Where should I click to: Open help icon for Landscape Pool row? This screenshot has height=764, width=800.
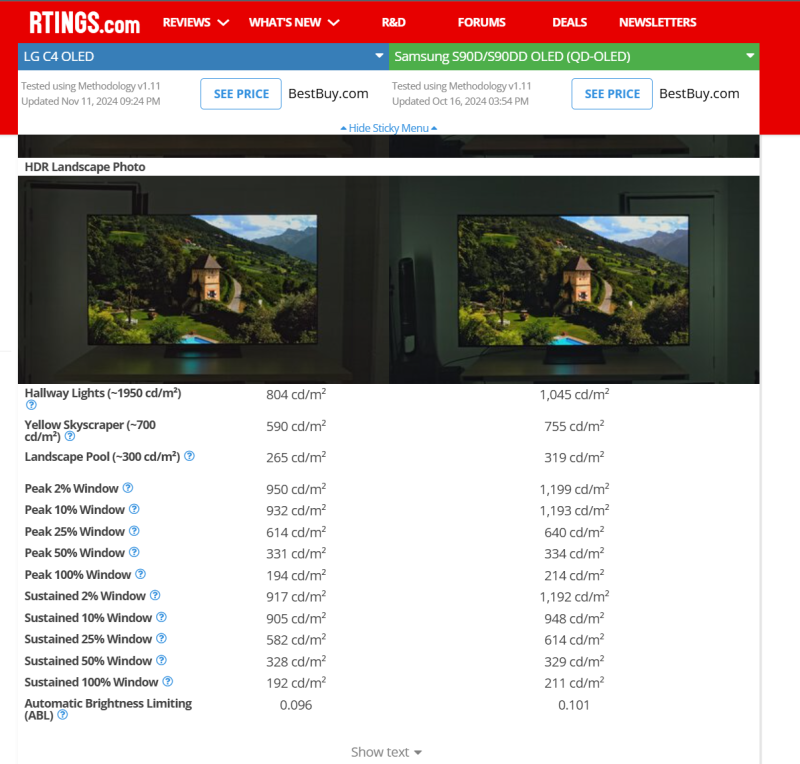(189, 456)
